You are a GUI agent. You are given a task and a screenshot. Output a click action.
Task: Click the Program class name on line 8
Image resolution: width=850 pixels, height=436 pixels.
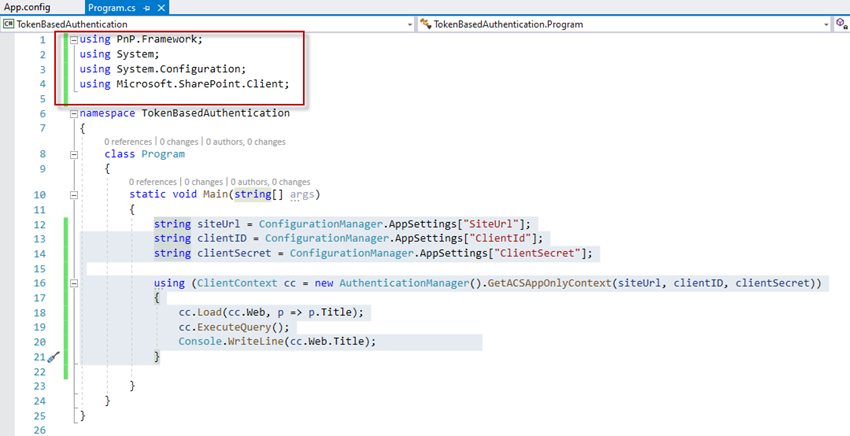(163, 154)
